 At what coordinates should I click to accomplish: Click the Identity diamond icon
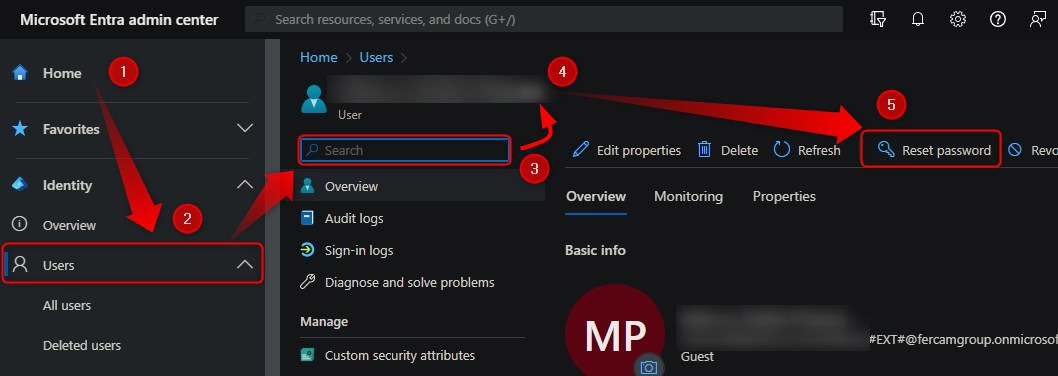pos(20,184)
